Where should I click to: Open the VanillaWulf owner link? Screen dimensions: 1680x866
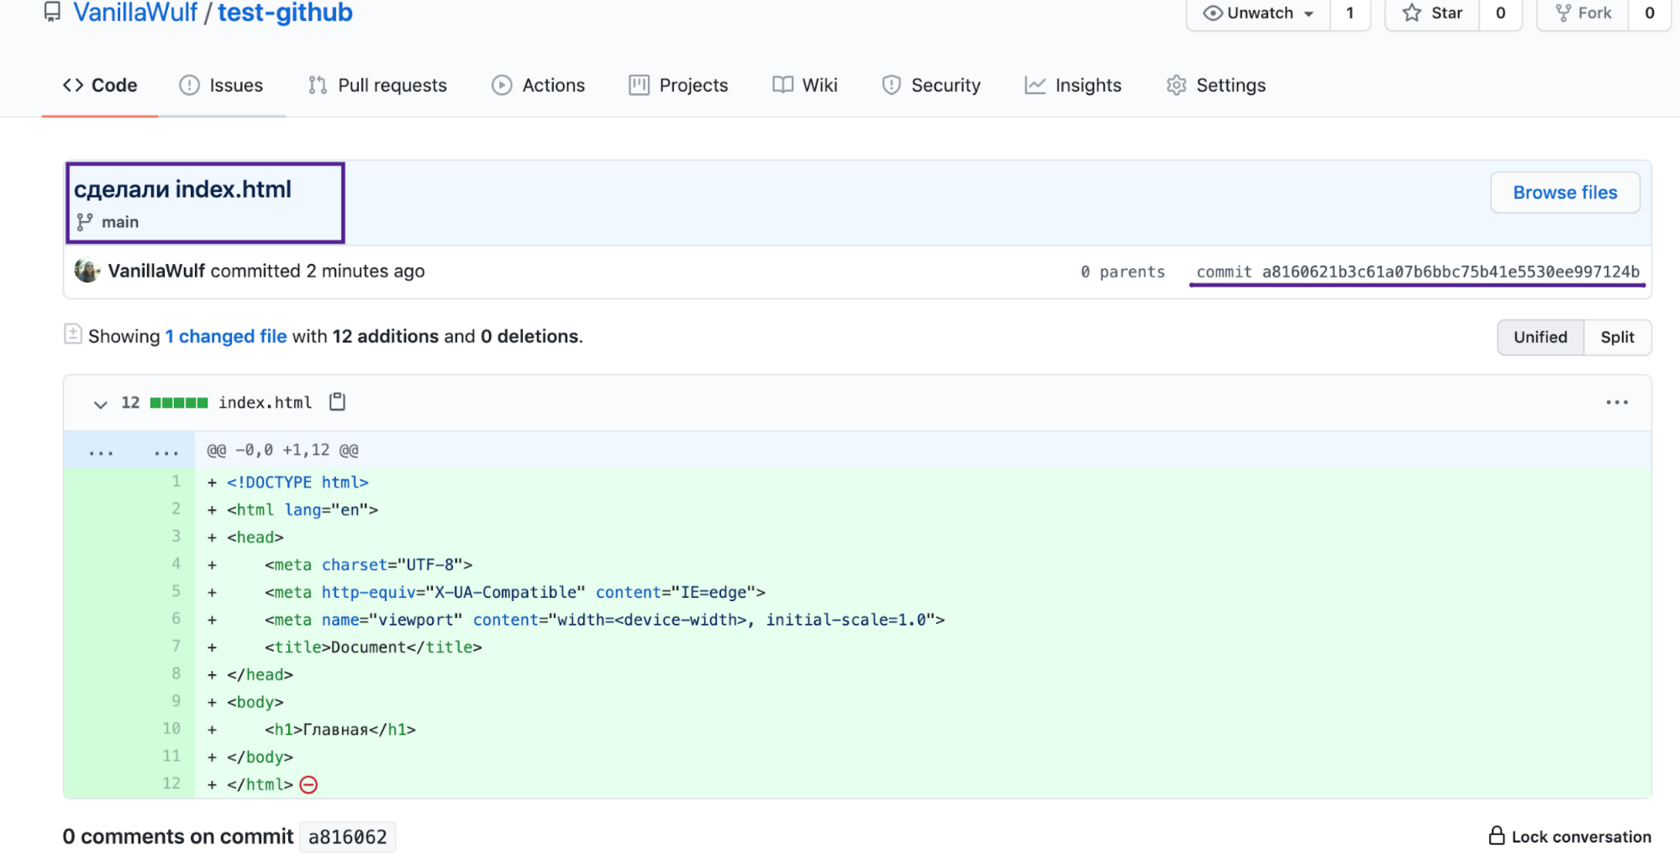pyautogui.click(x=135, y=13)
